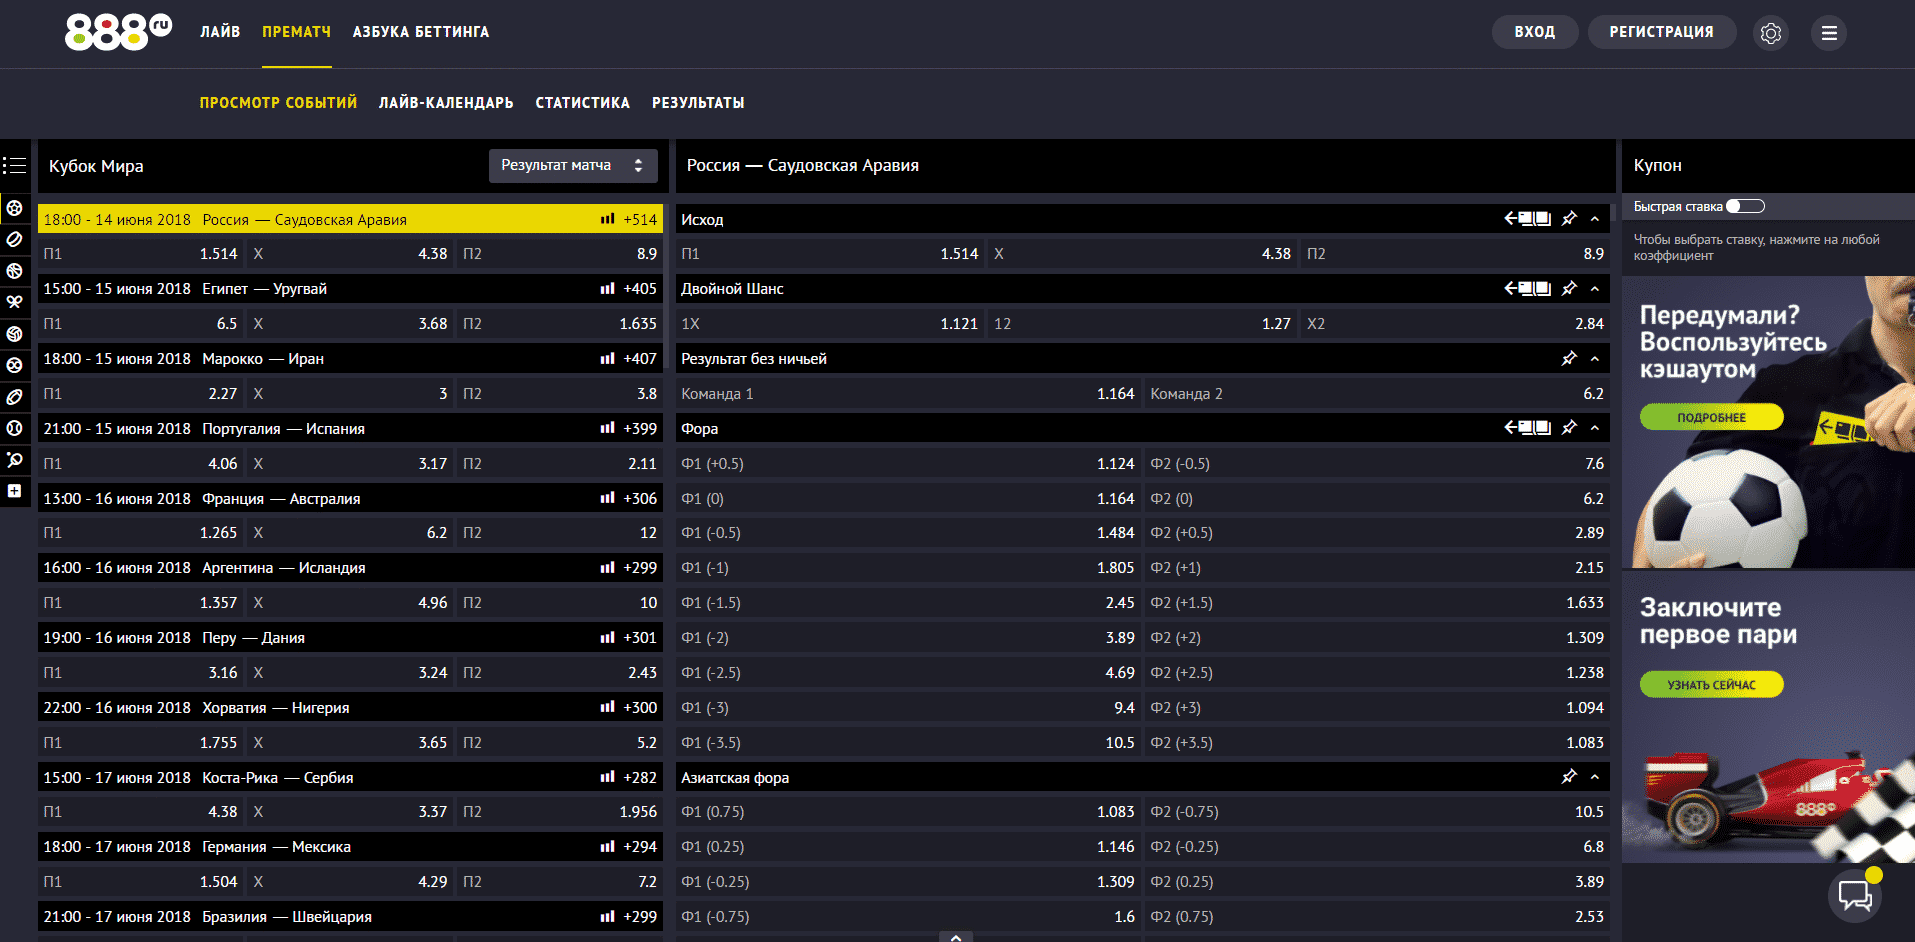Switch to the ПРЕМАТЧ tab
Viewport: 1915px width, 942px height.
click(x=297, y=32)
